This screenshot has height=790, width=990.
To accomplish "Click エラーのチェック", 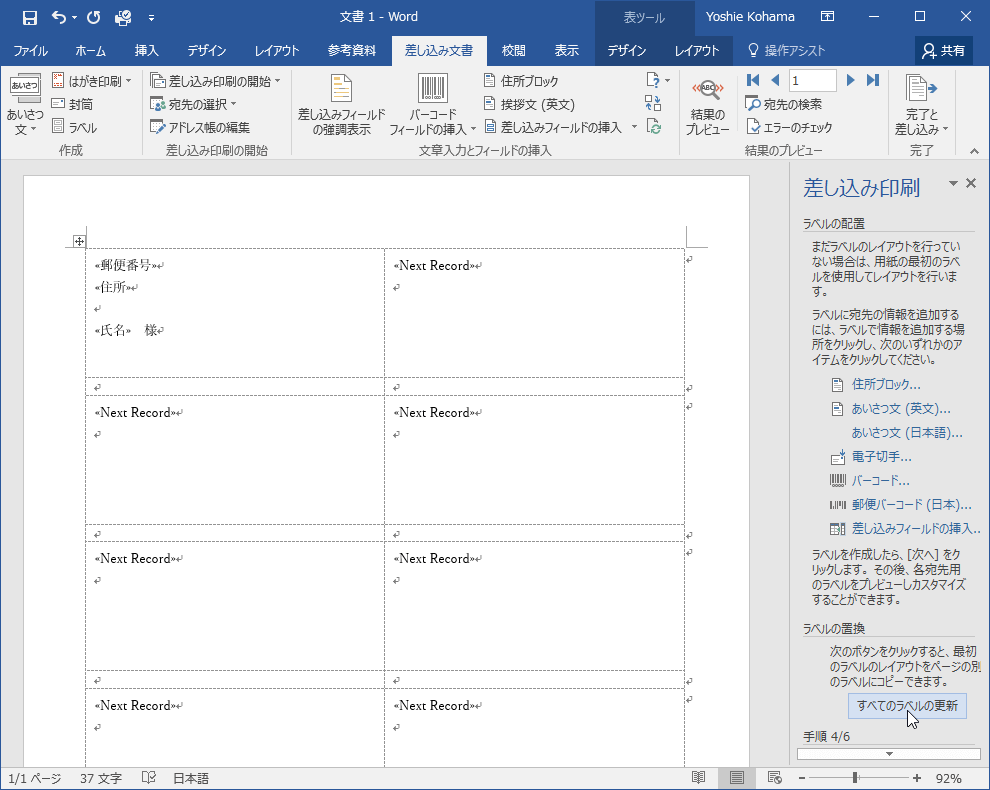I will pyautogui.click(x=789, y=127).
